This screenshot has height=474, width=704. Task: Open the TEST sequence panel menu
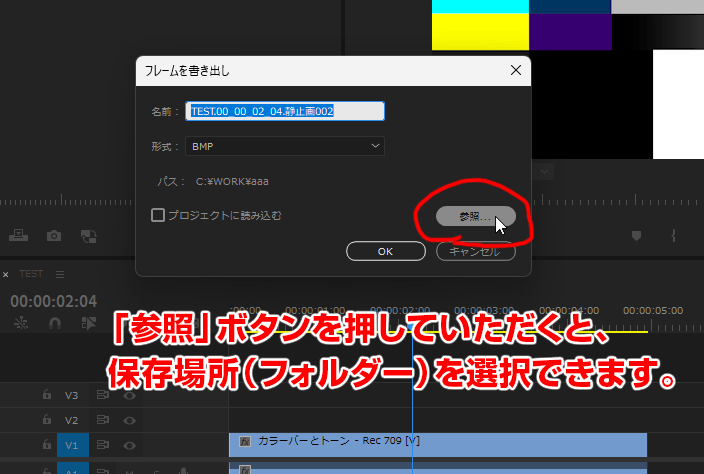pos(60,274)
